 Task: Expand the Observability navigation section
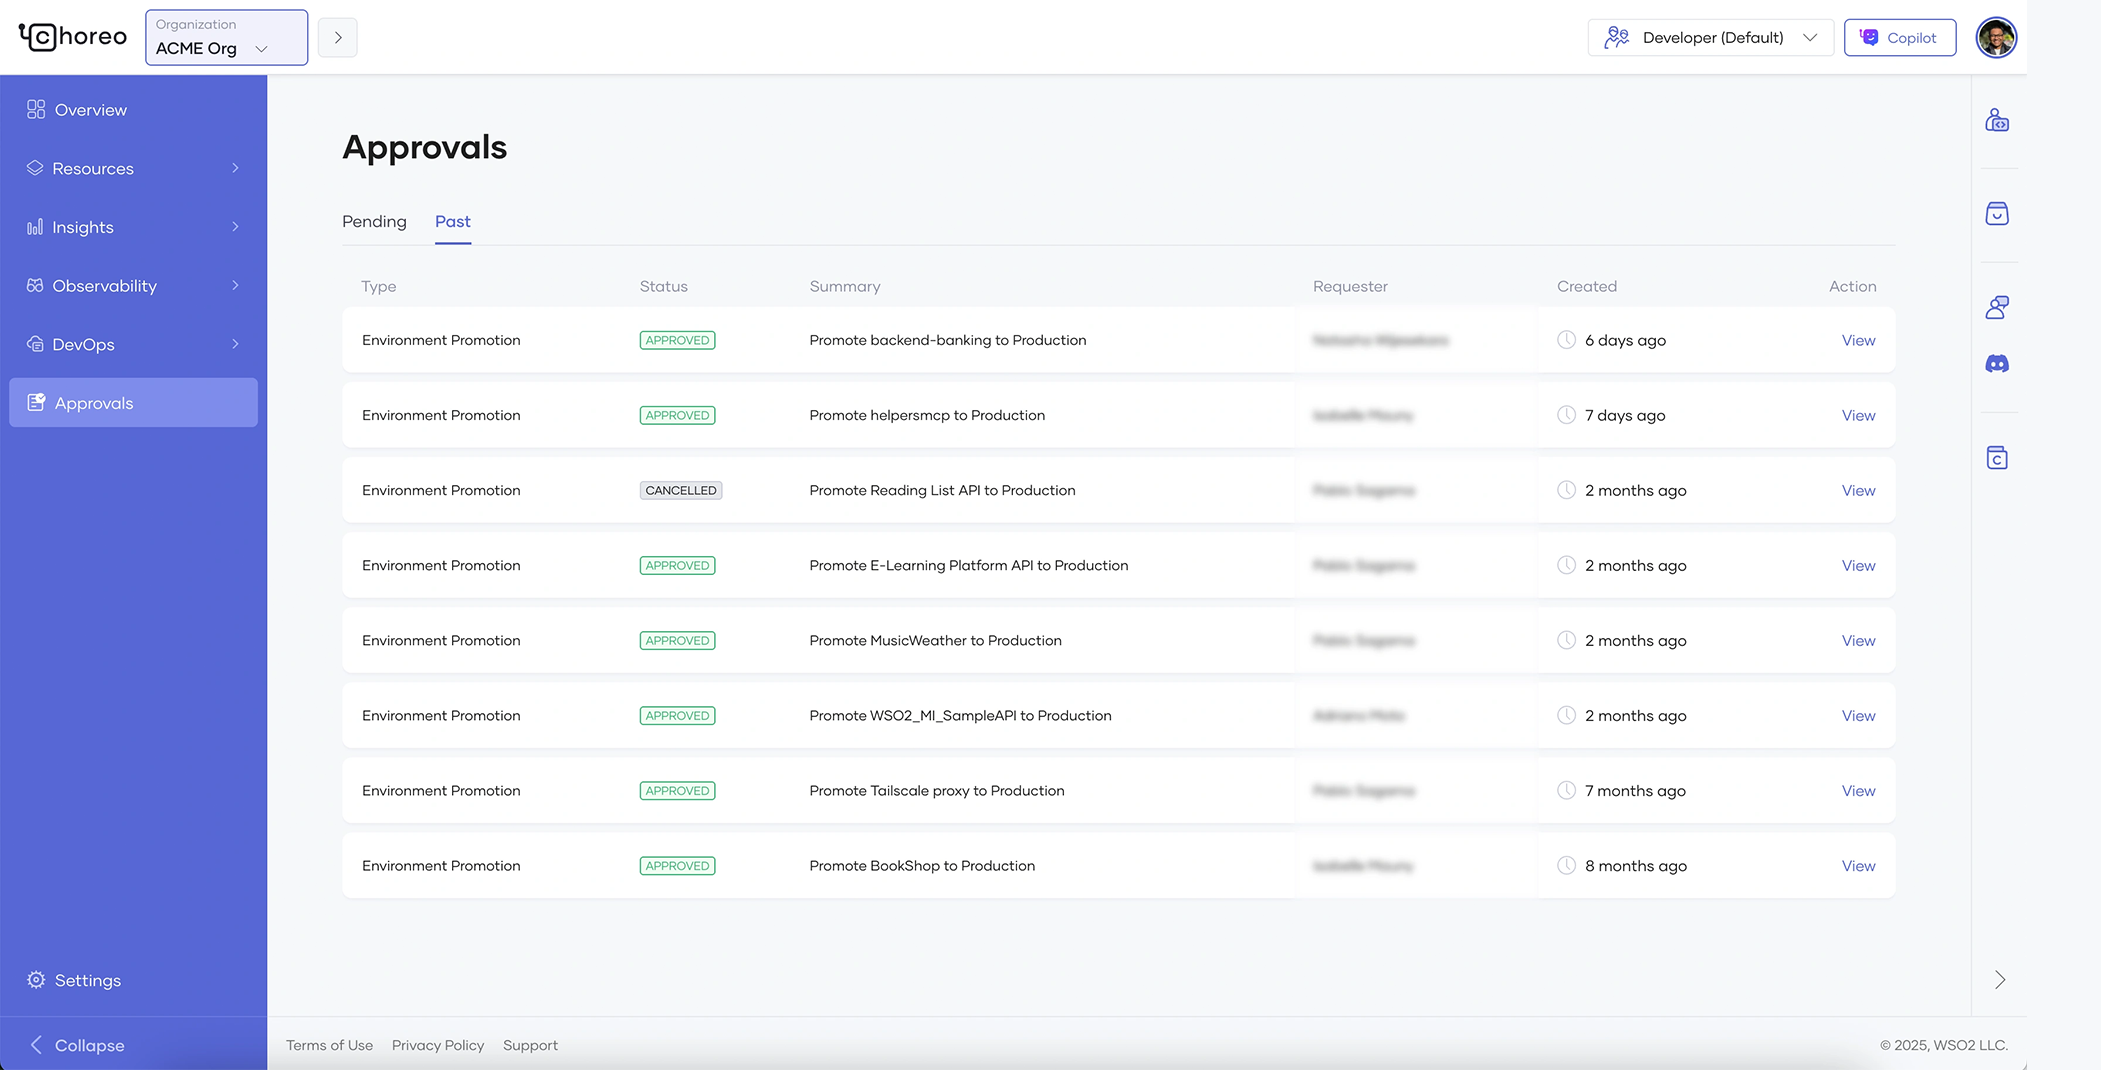(133, 285)
